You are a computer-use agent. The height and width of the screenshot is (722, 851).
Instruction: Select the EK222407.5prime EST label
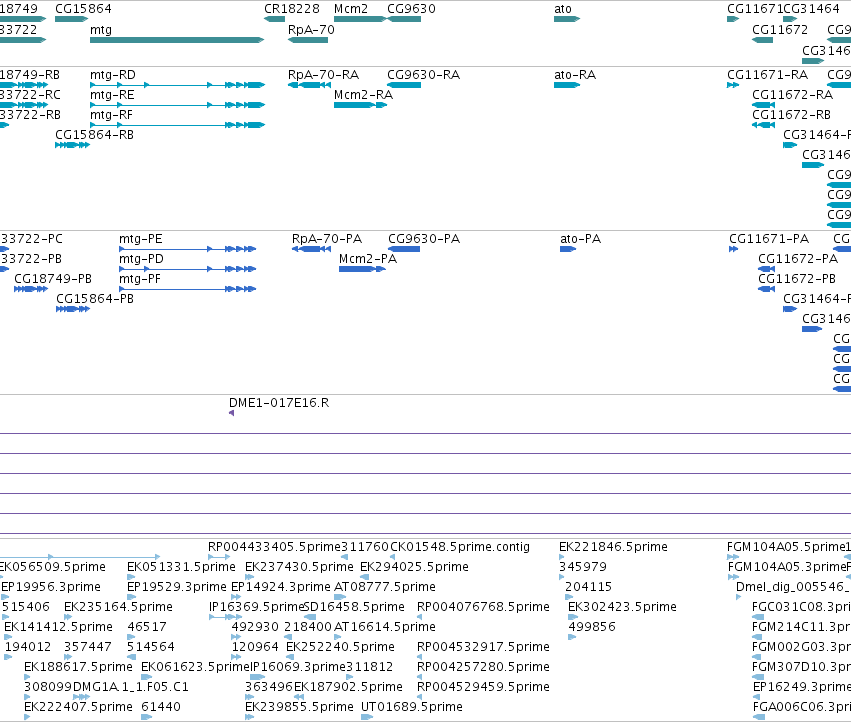click(78, 707)
